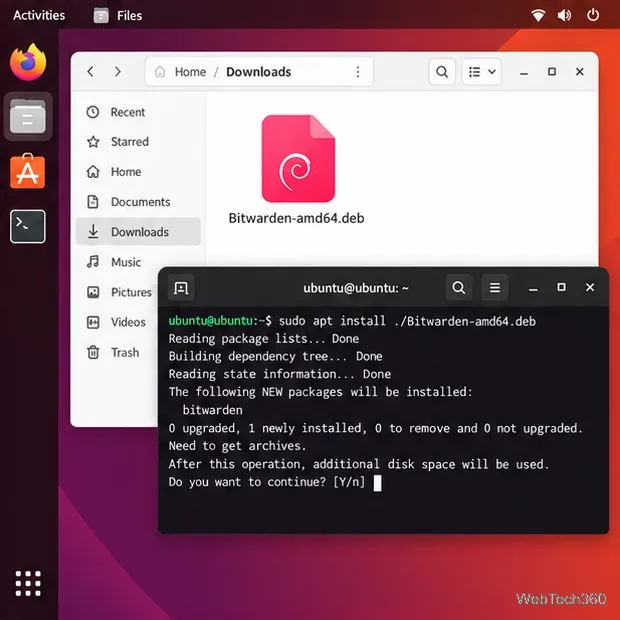
Task: Click 'The following NEW packages' line
Action: pos(321,392)
